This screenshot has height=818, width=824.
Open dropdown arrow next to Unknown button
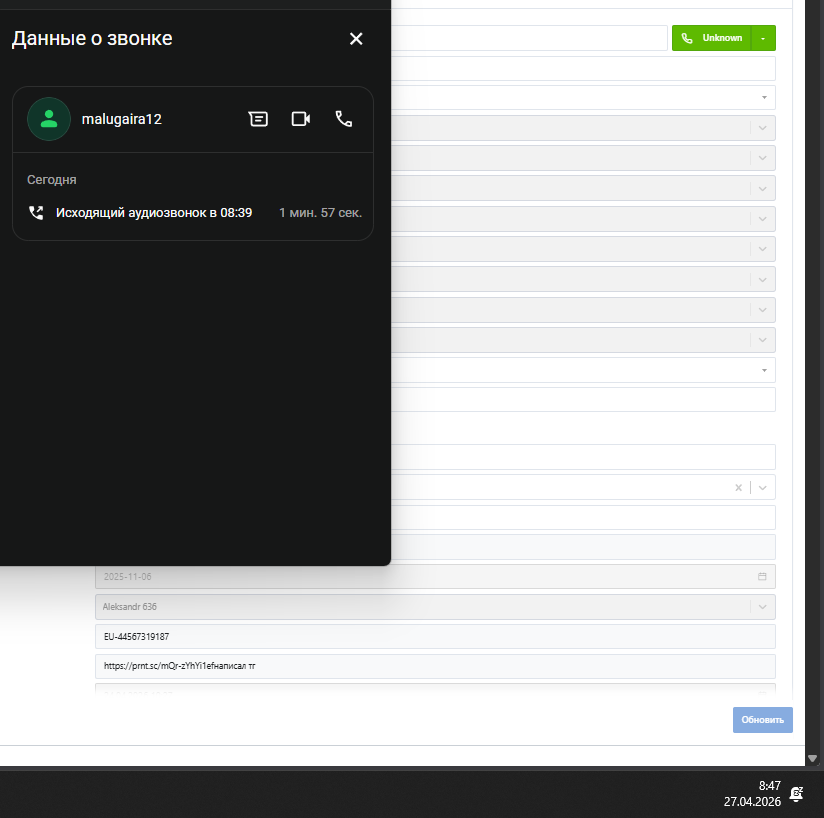764,38
